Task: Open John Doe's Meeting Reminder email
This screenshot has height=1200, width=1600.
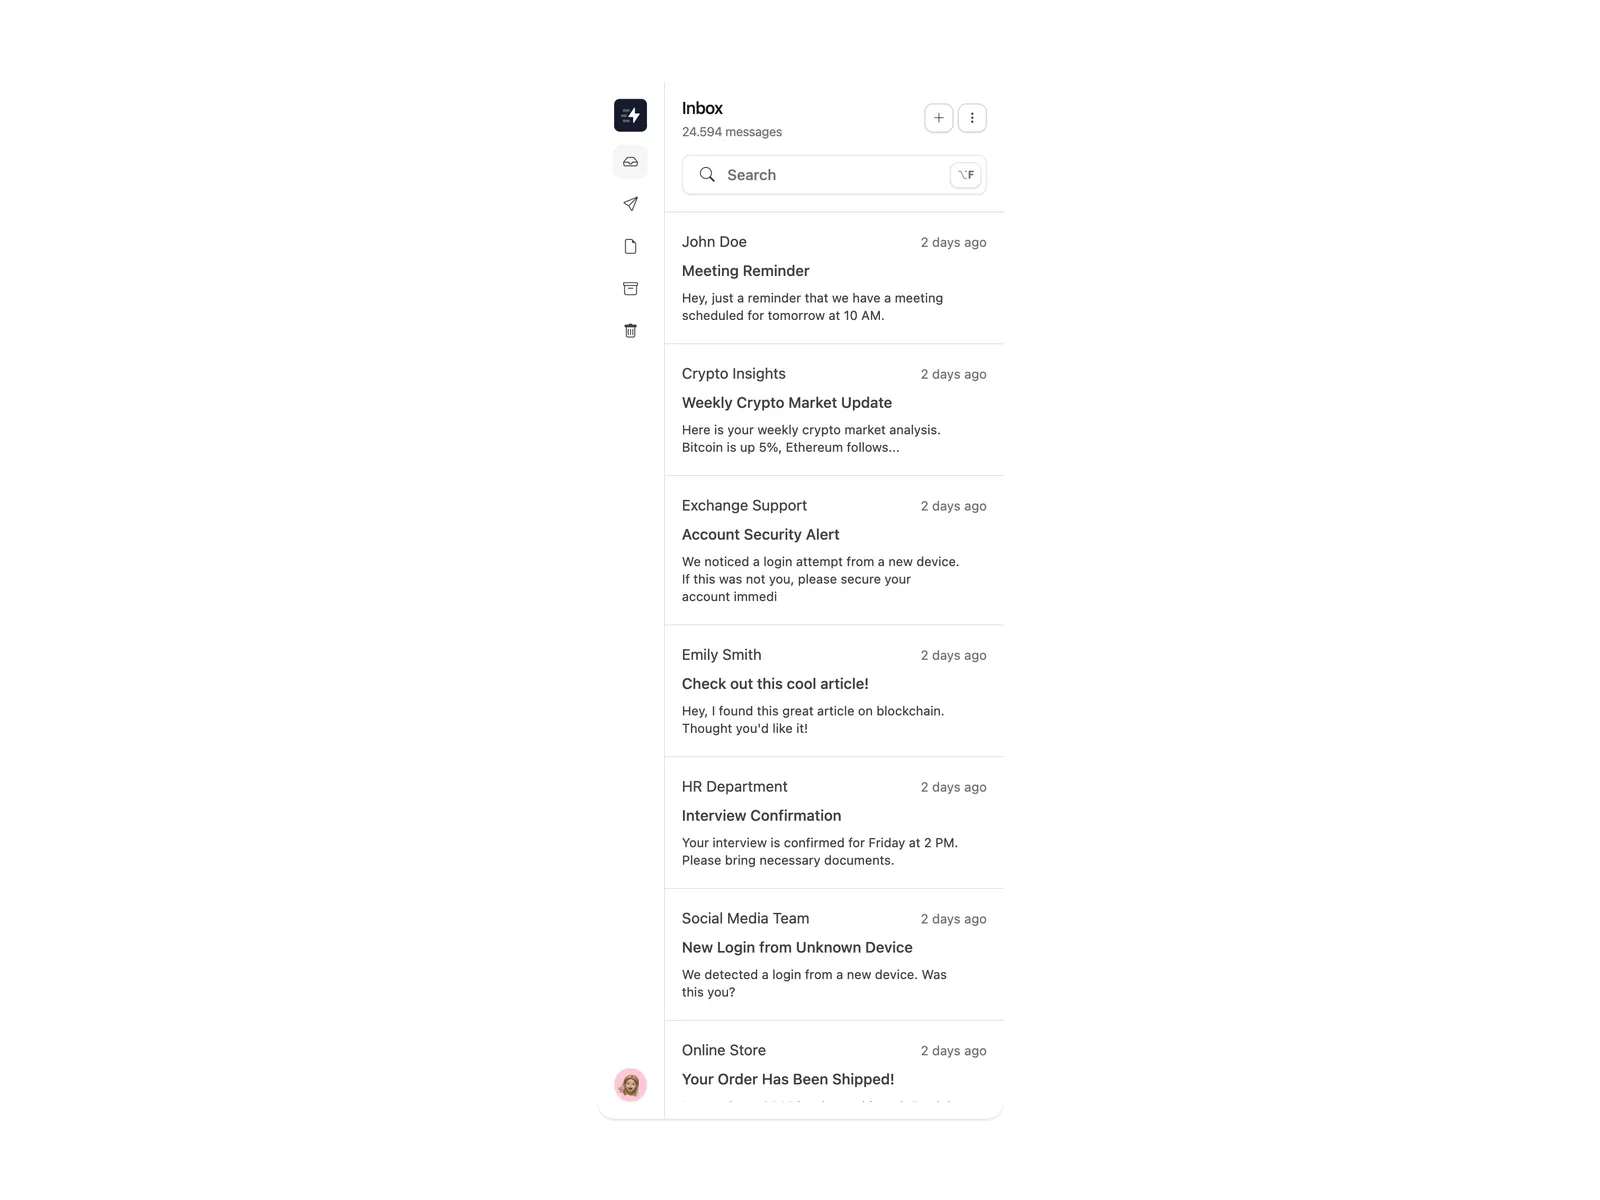Action: 834,278
